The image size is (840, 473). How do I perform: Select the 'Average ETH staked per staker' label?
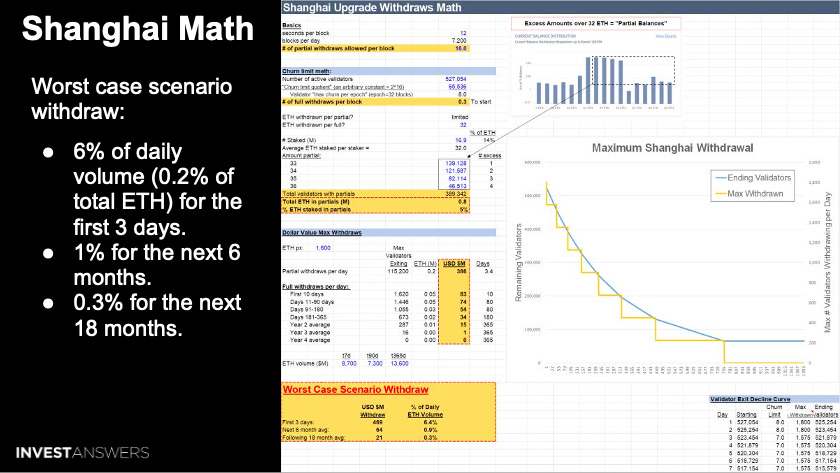tap(326, 148)
